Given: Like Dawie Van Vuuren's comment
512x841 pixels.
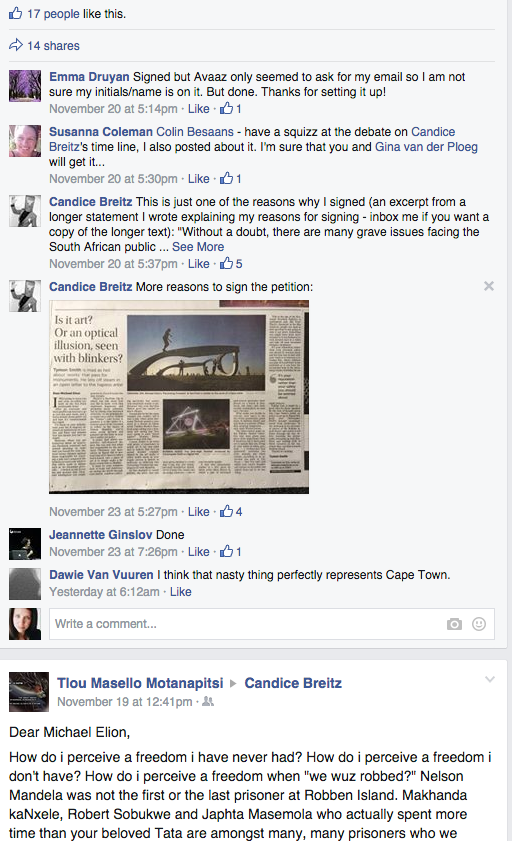Looking at the screenshot, I should pyautogui.click(x=181, y=592).
